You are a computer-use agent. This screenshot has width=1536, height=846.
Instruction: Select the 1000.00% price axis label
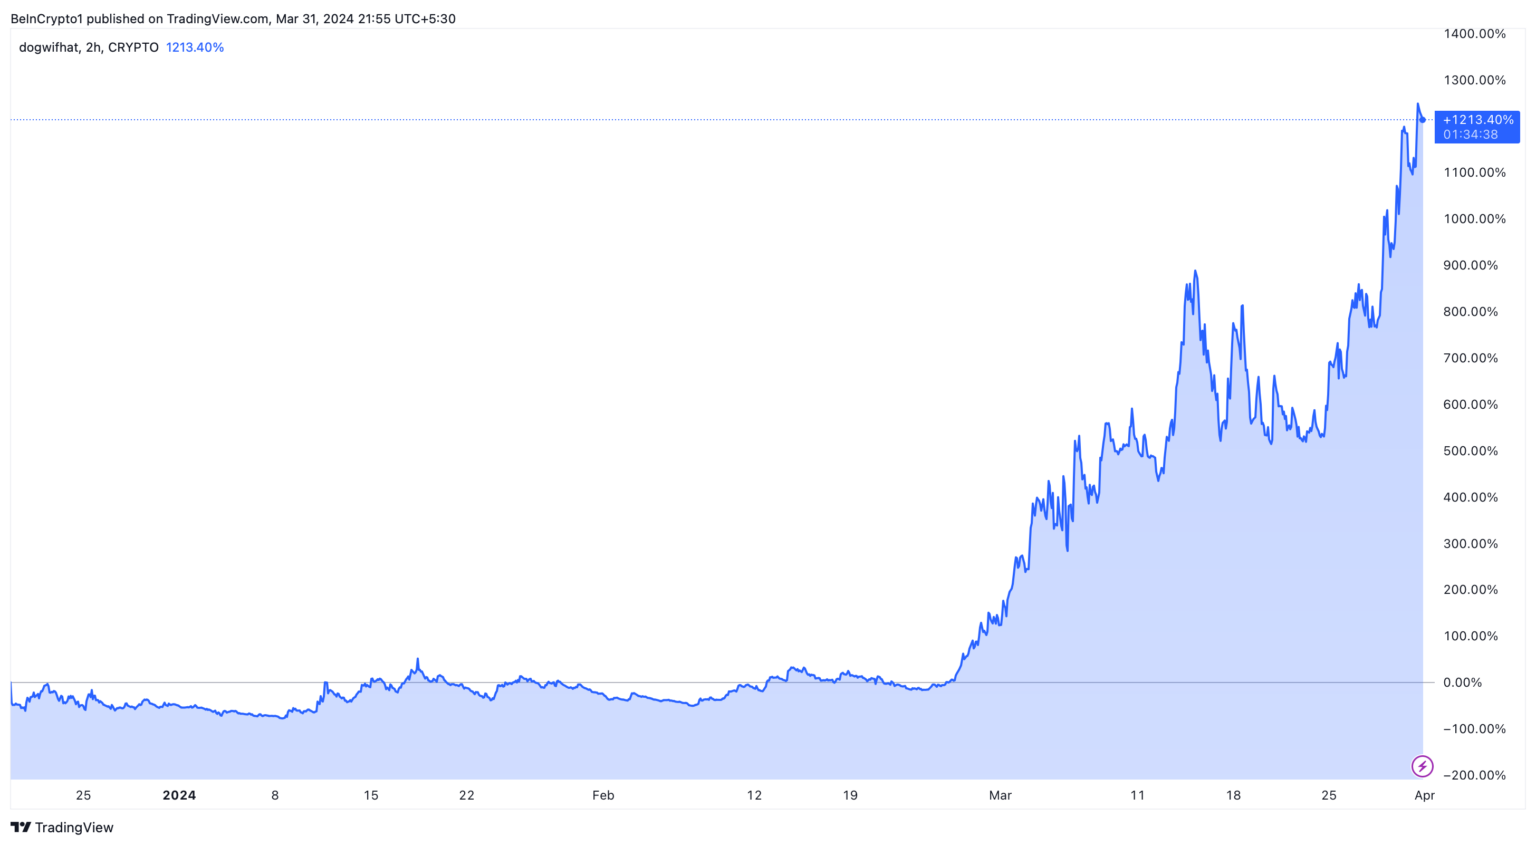point(1475,219)
